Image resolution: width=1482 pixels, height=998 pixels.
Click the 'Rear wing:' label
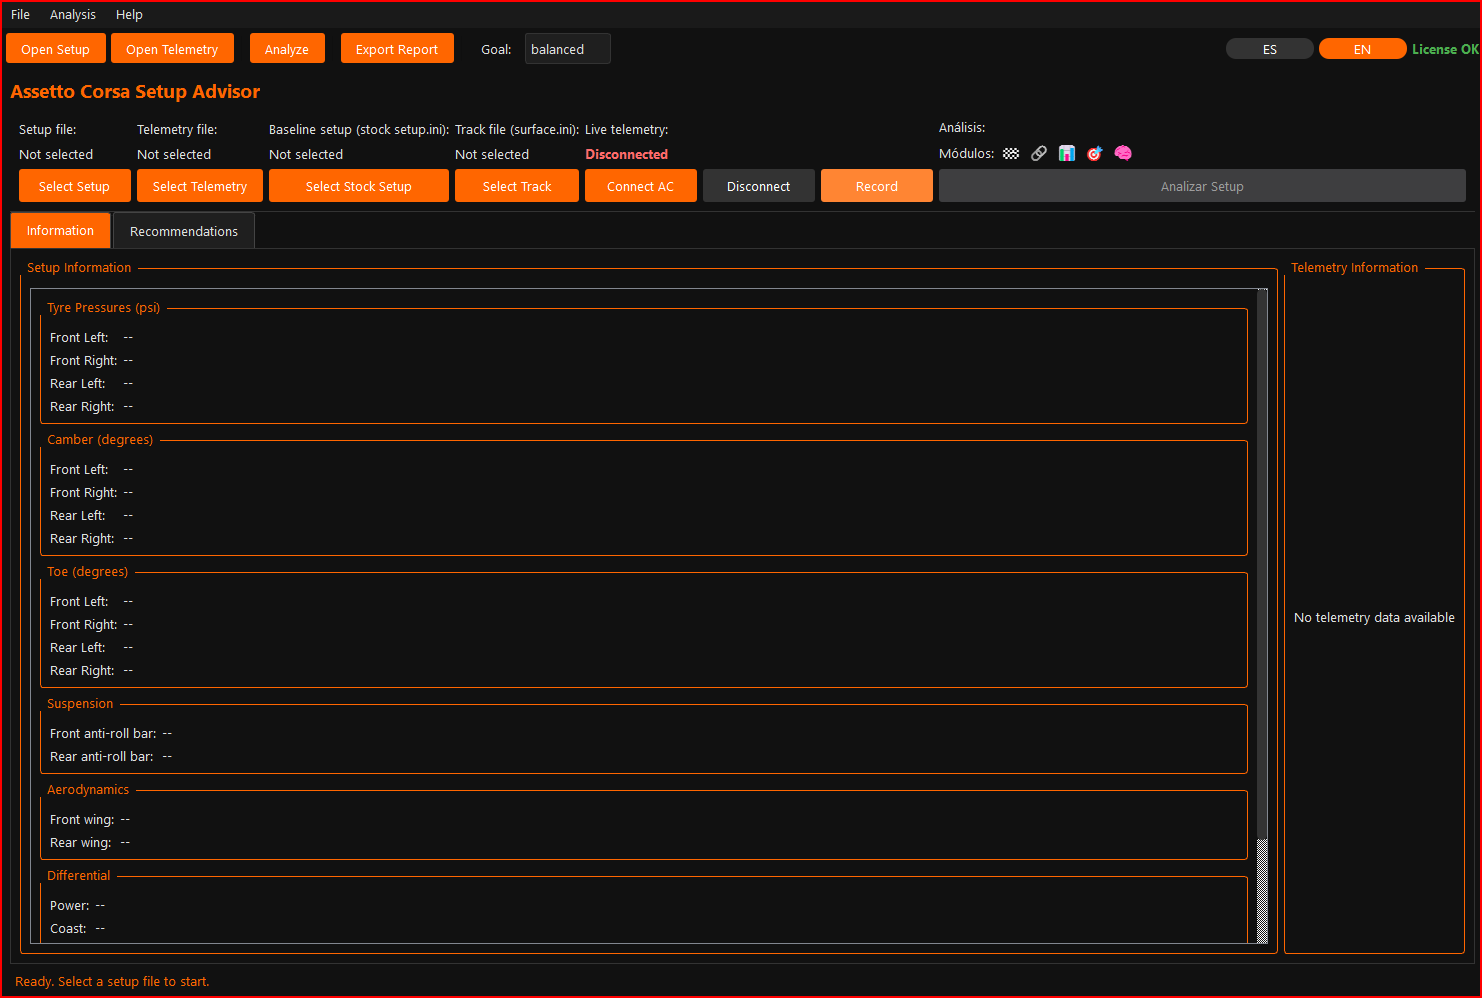[x=81, y=843]
